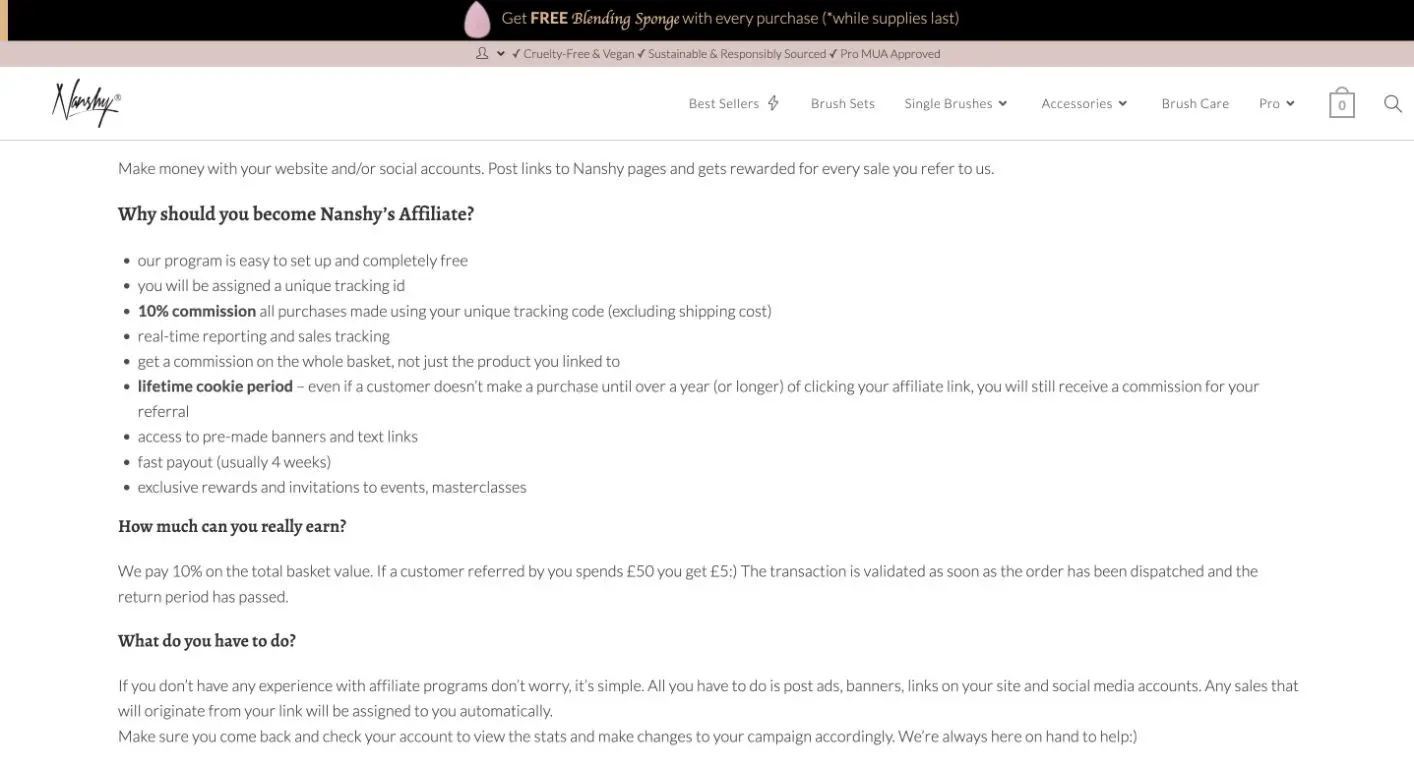This screenshot has height=766, width=1414.
Task: Click "Make sure you come back and check" sentence
Action: [628, 736]
